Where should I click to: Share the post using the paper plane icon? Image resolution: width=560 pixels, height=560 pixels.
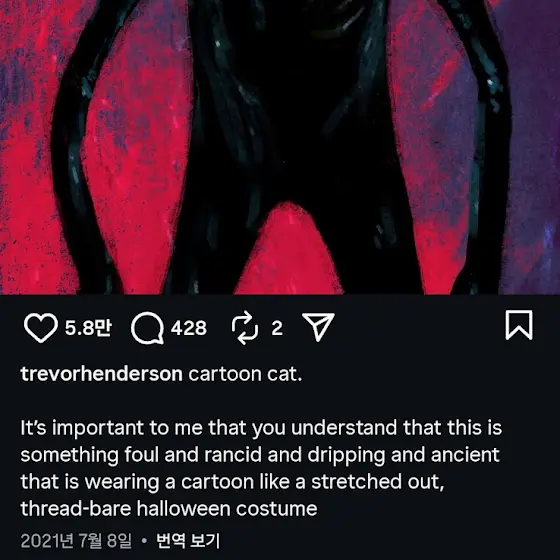318,327
